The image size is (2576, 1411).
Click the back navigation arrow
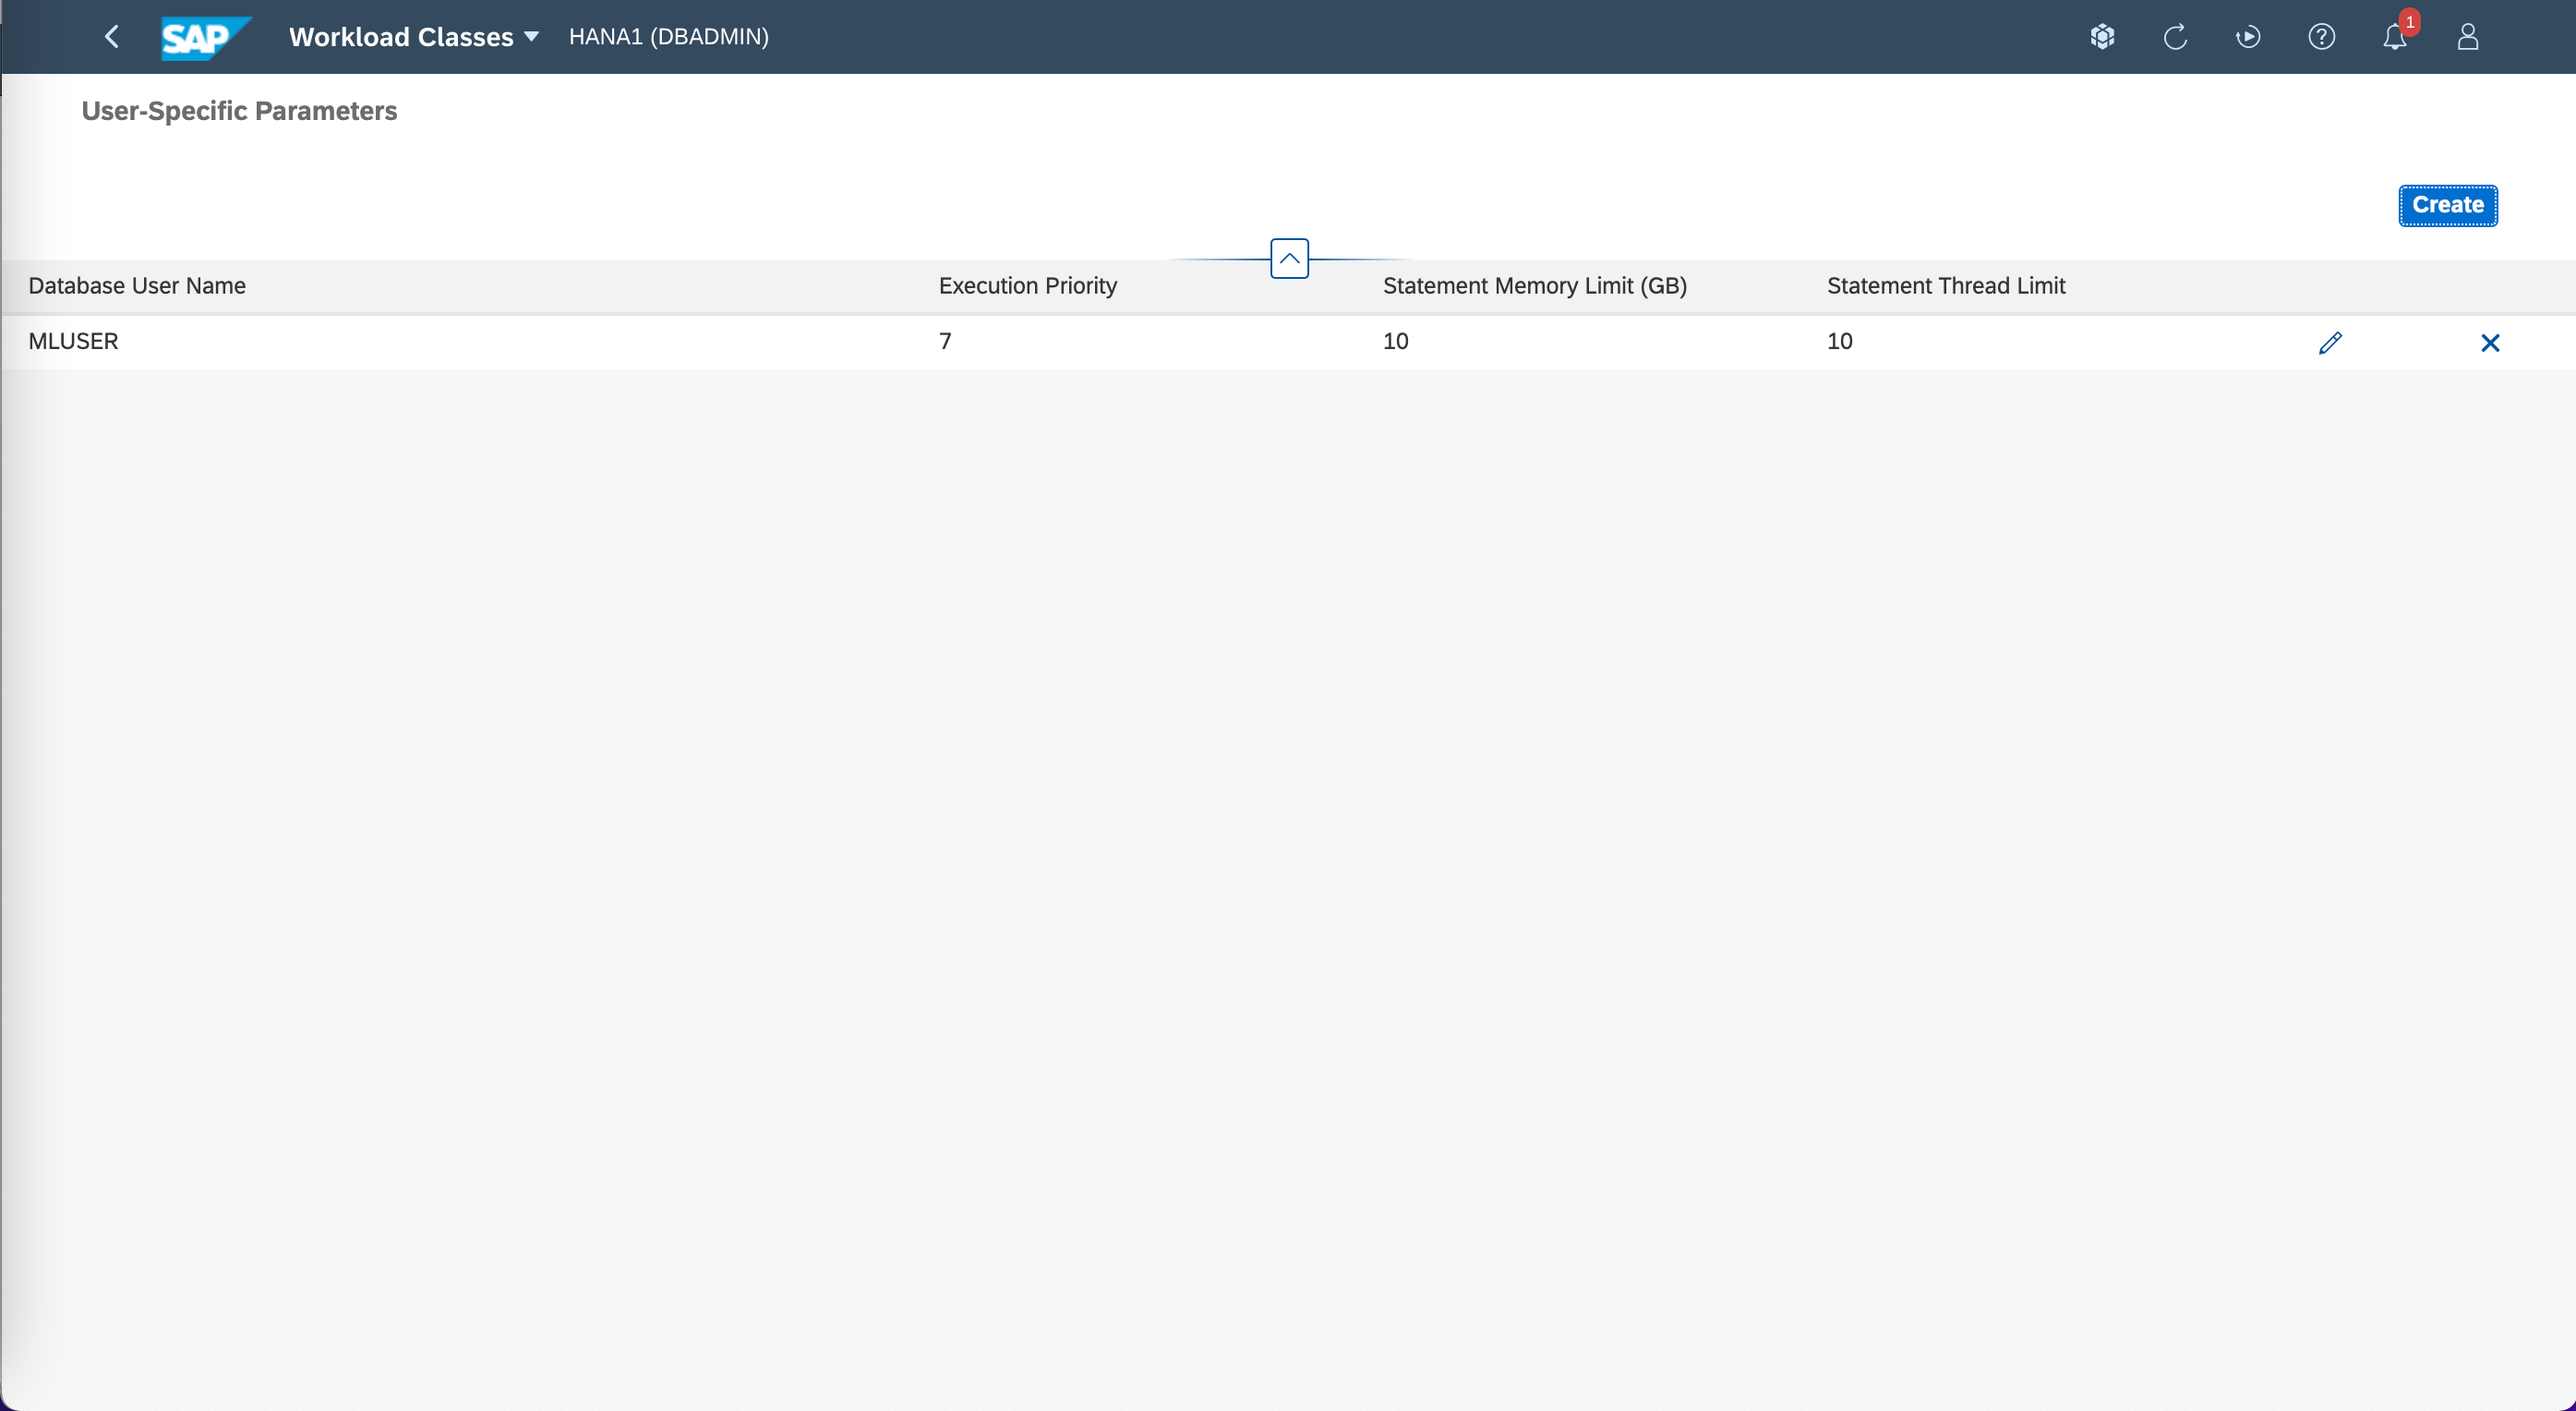pos(112,37)
